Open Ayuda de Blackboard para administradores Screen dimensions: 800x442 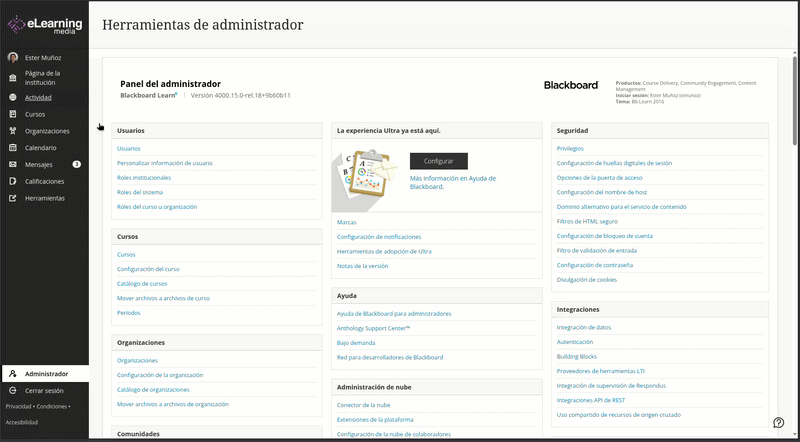pos(394,314)
